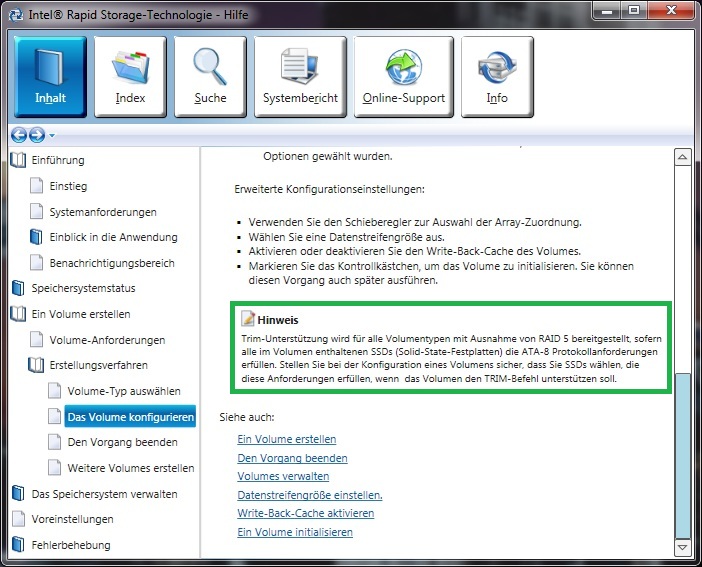702x567 pixels.
Task: Select Das Speichersystem verwalten entry
Action: click(x=104, y=494)
